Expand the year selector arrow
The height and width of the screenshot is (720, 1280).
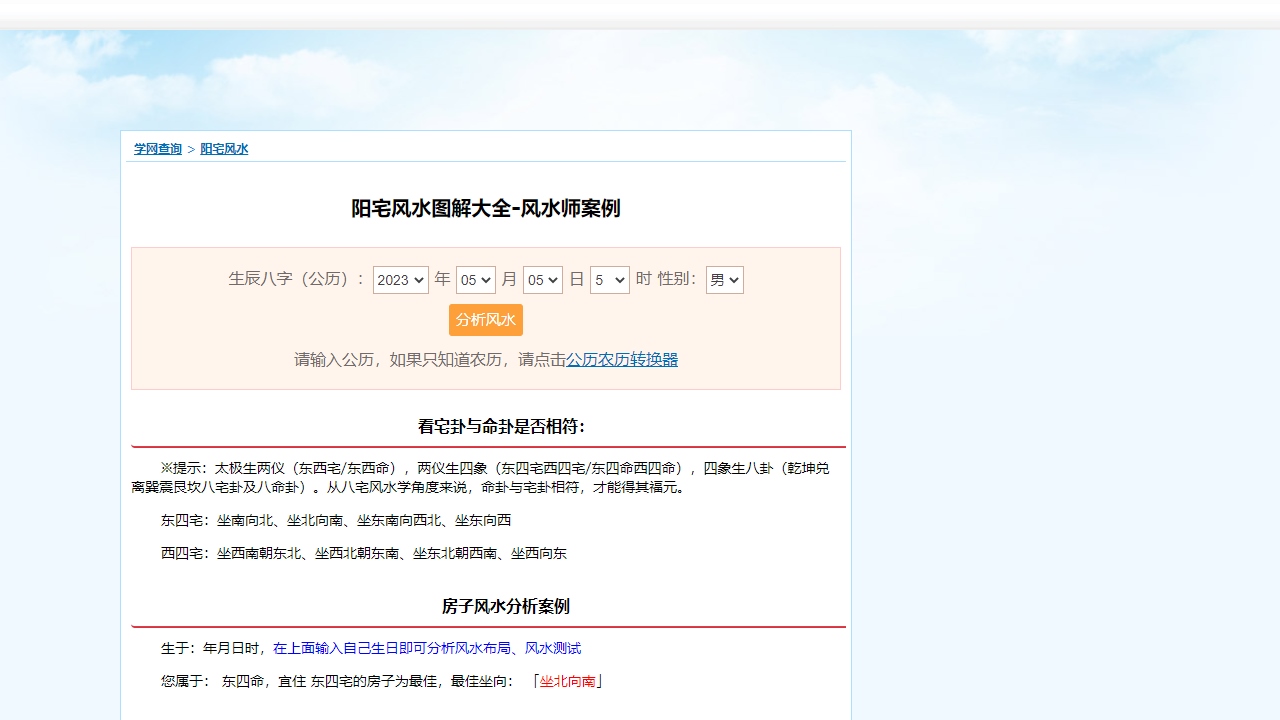420,280
